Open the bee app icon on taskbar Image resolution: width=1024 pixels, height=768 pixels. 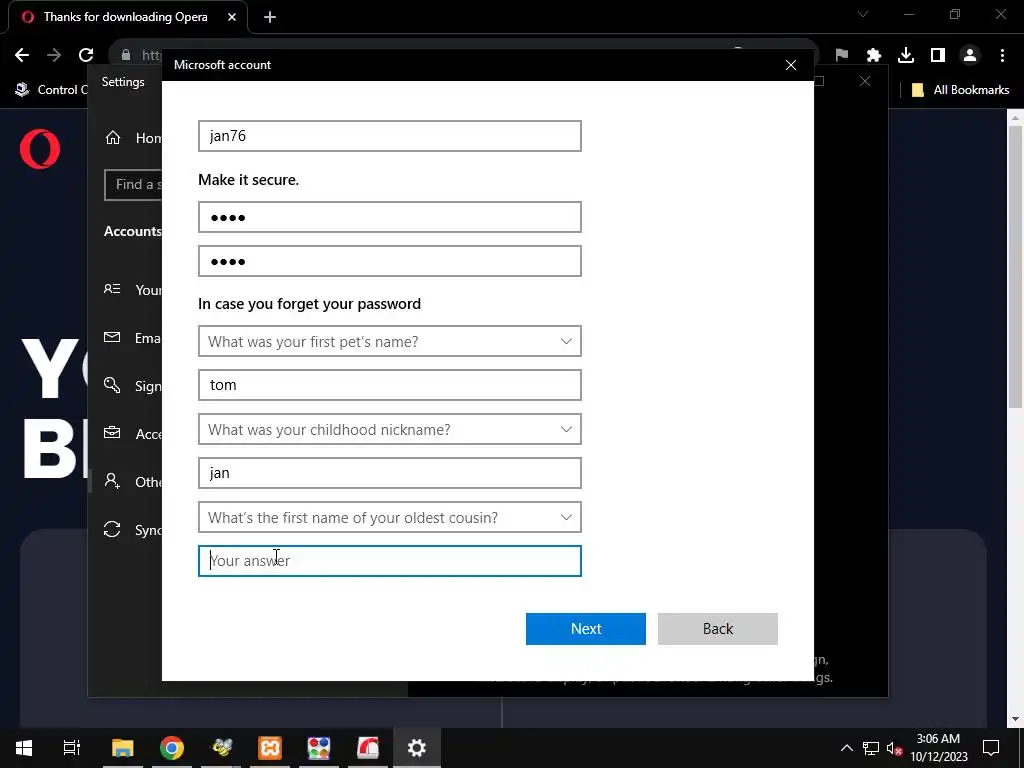pos(221,748)
